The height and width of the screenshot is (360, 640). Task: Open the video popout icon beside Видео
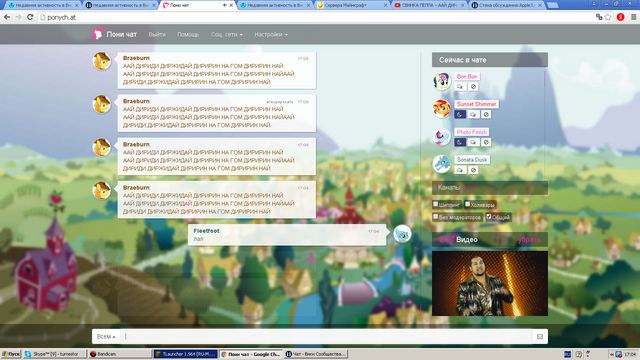click(x=451, y=240)
